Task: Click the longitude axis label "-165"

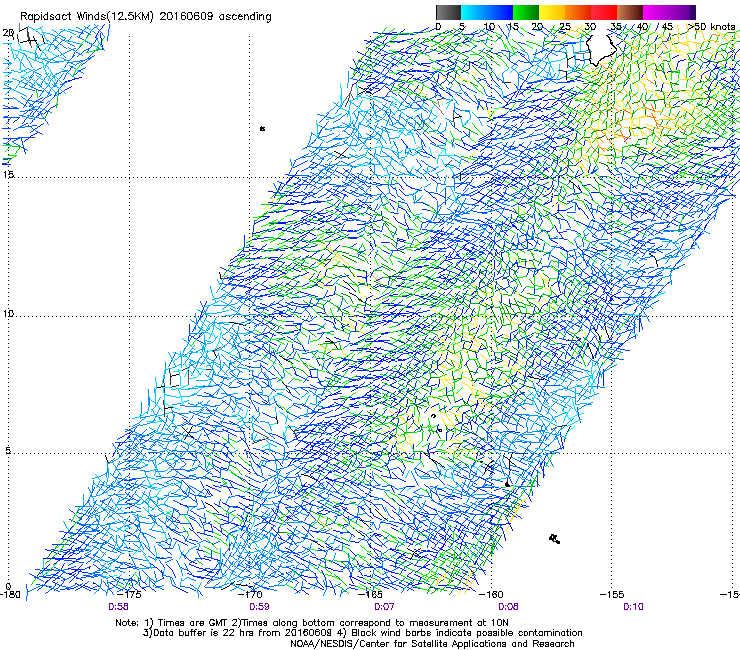Action: (370, 594)
